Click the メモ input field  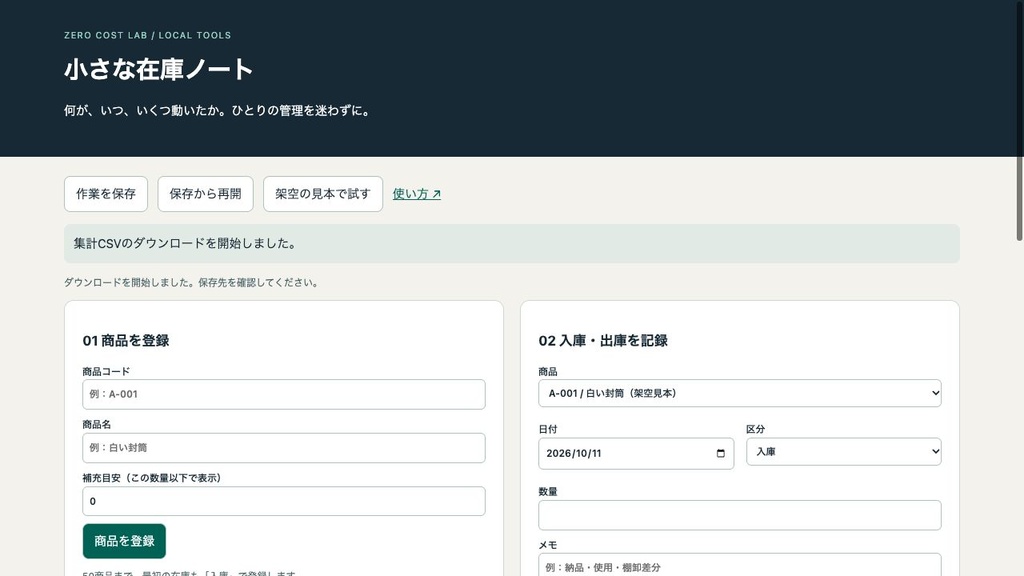[x=739, y=566]
